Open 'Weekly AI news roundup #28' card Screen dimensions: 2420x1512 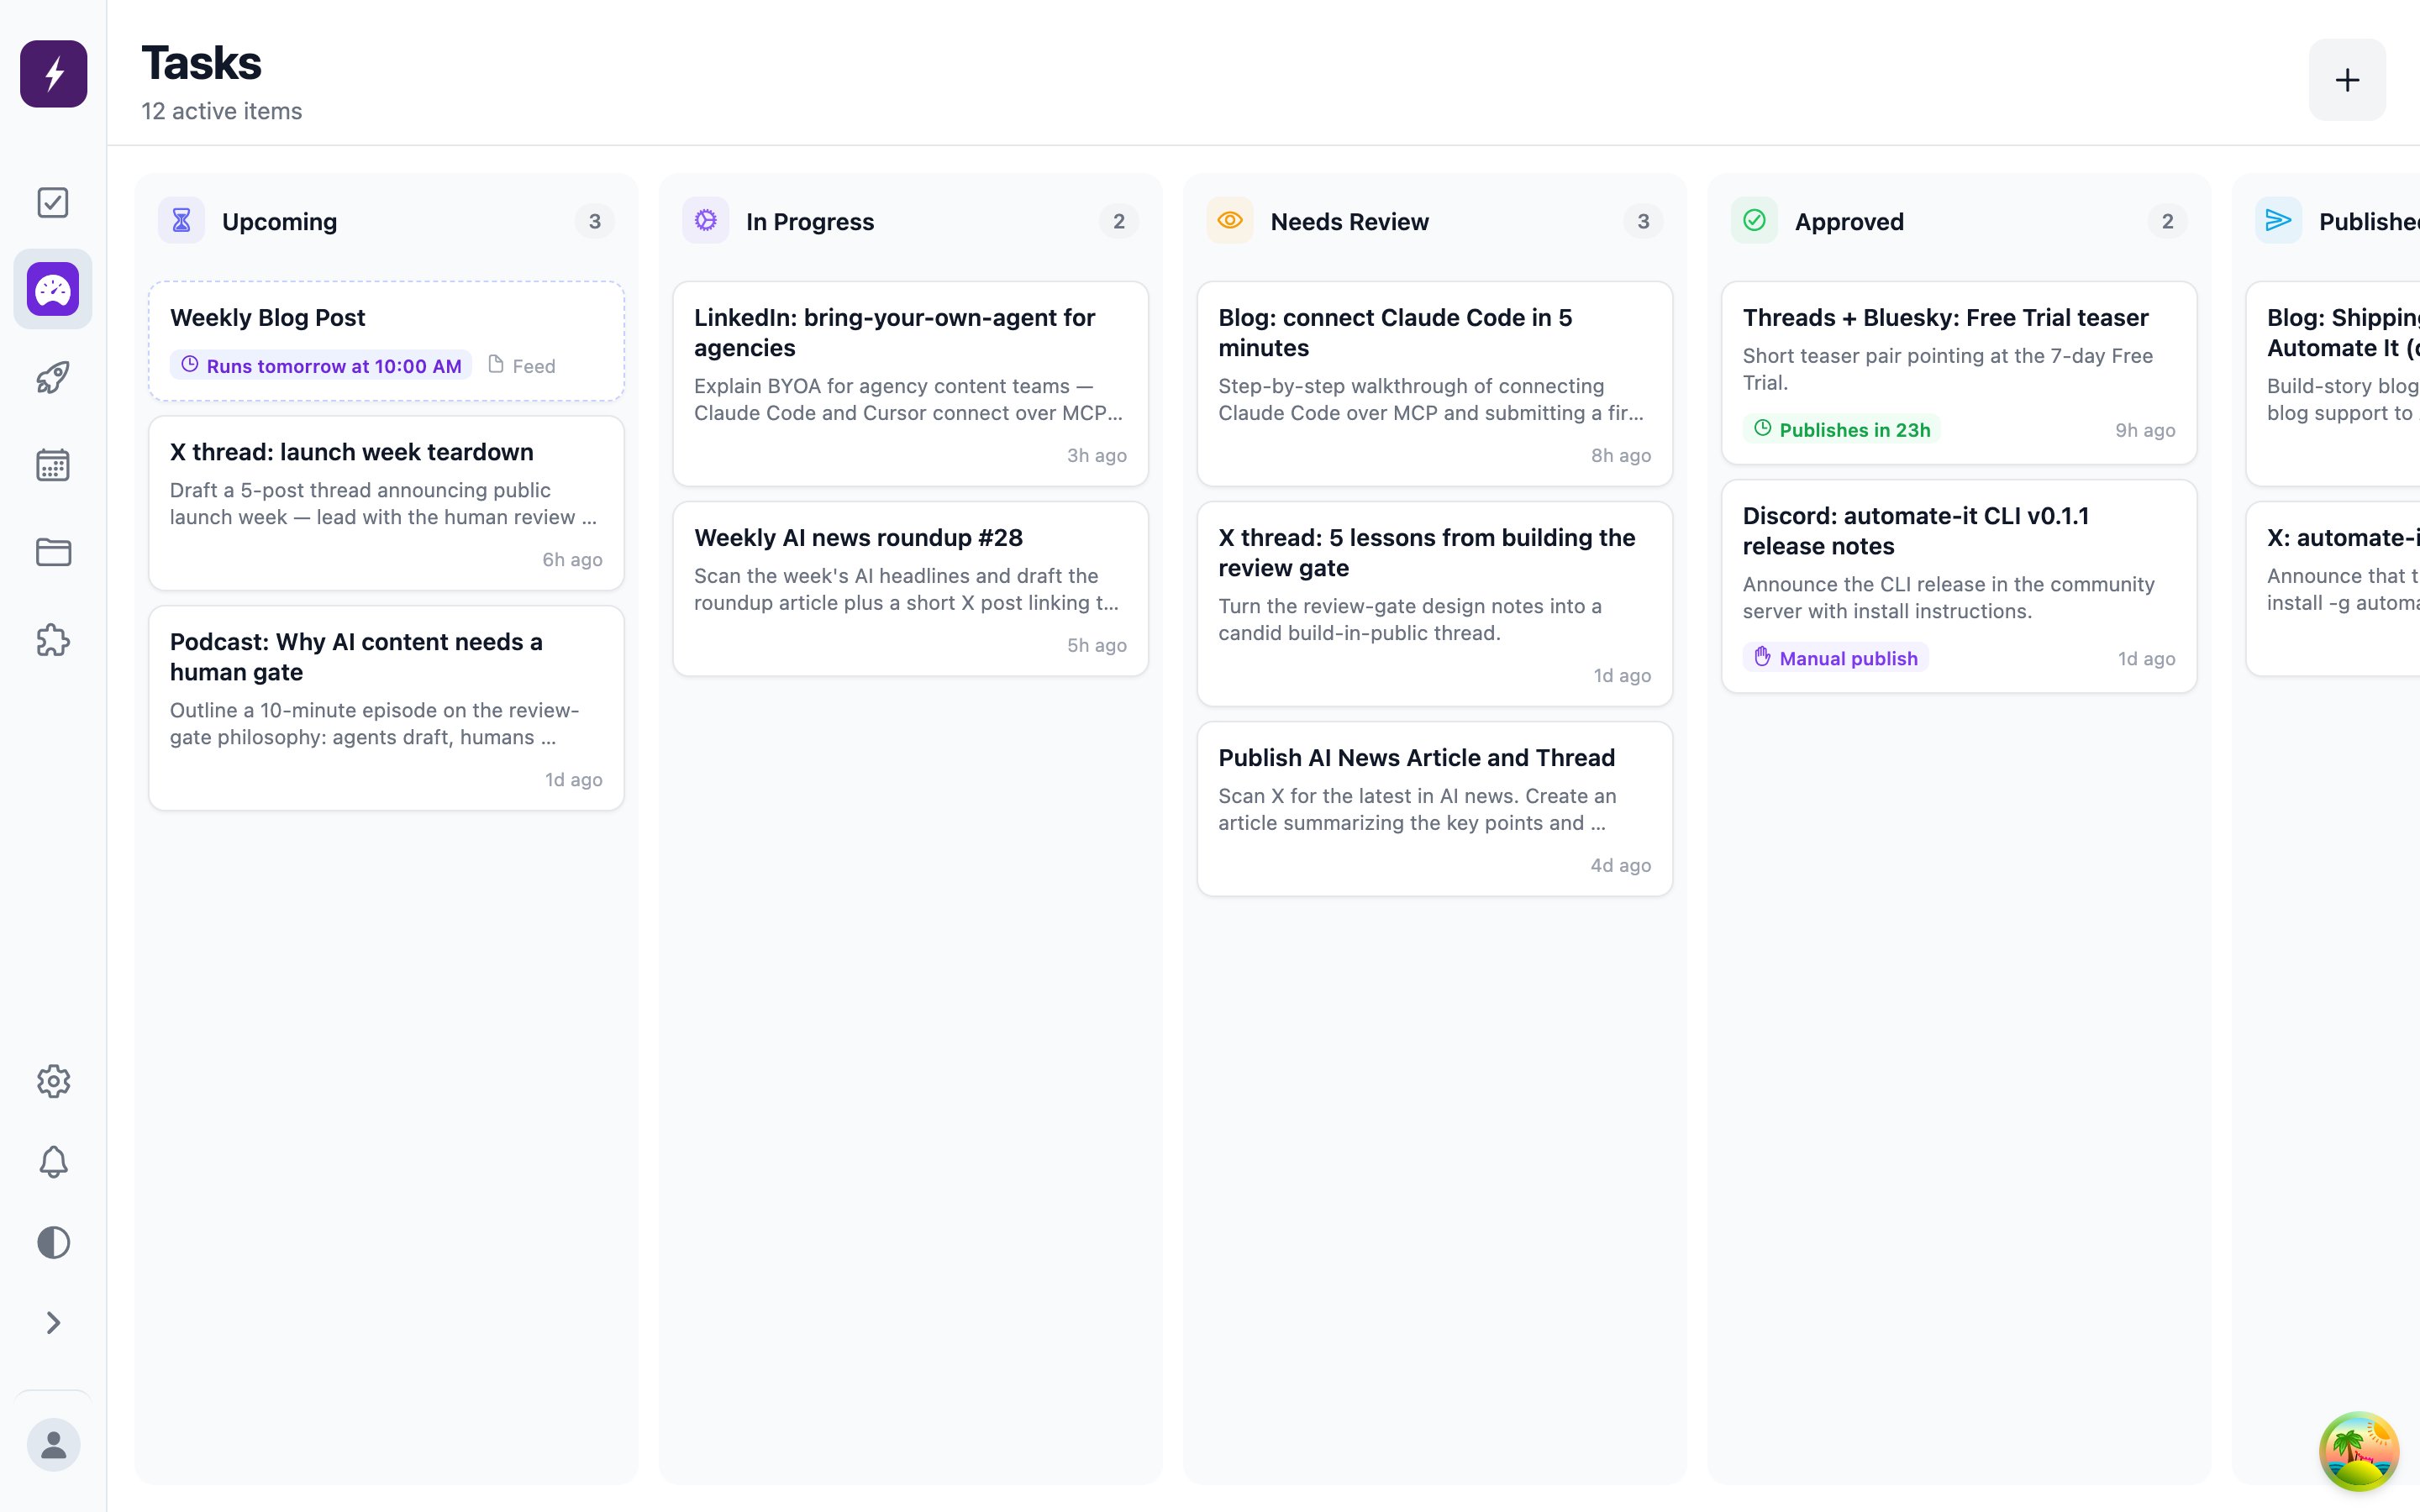point(910,589)
